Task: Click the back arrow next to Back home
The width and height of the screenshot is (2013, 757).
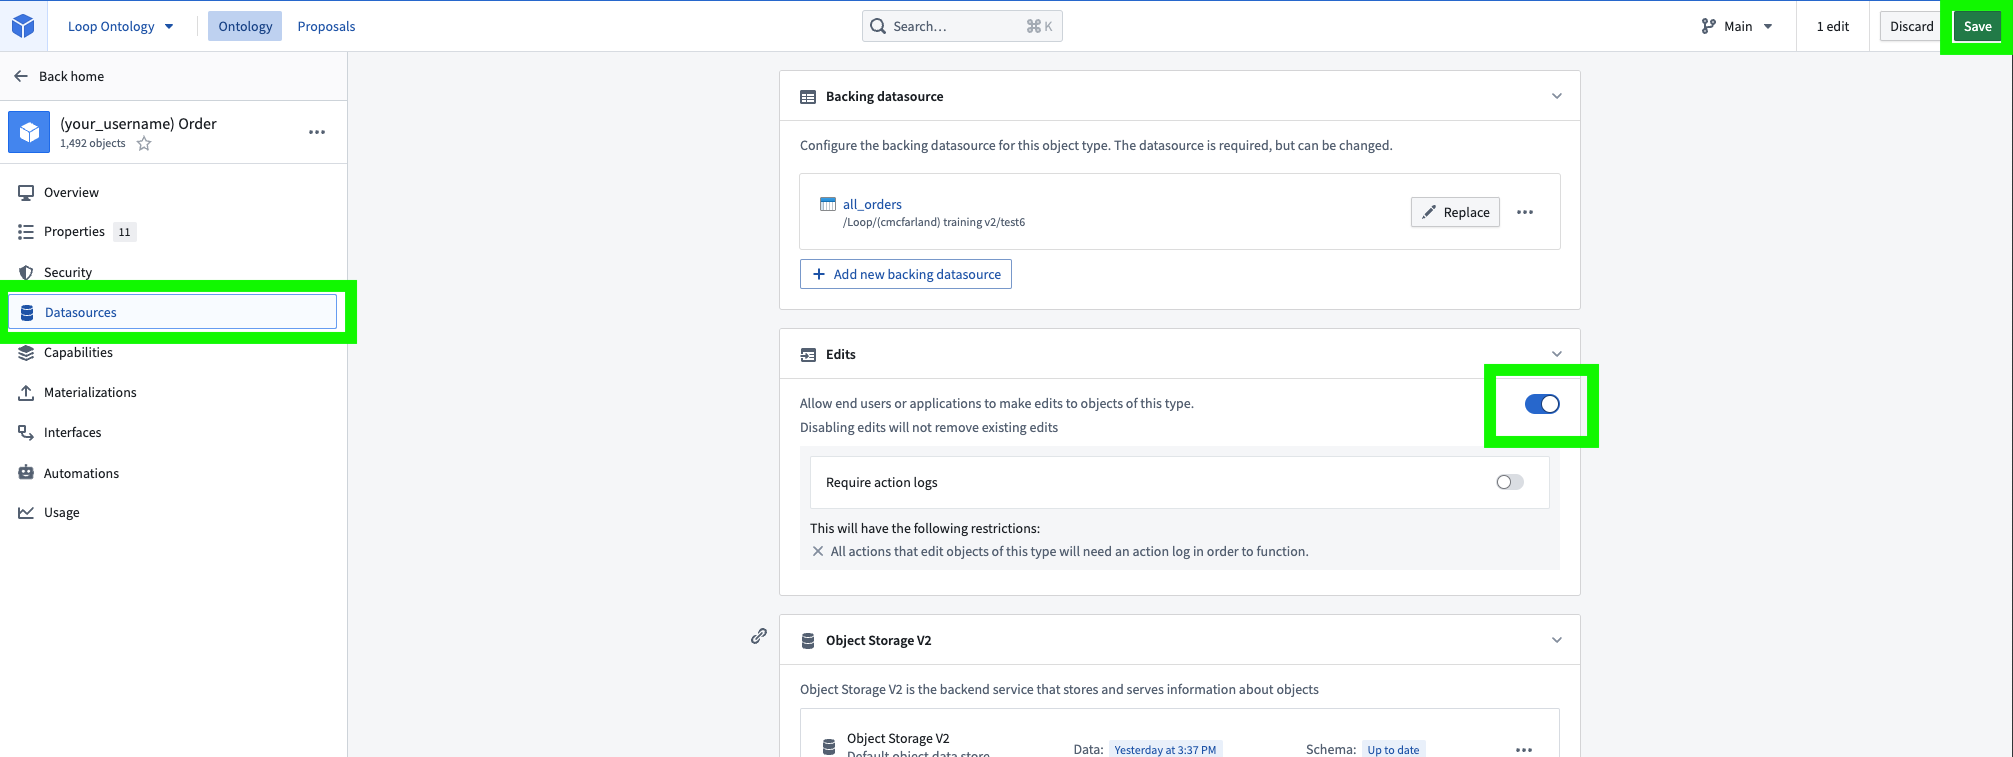Action: 21,76
